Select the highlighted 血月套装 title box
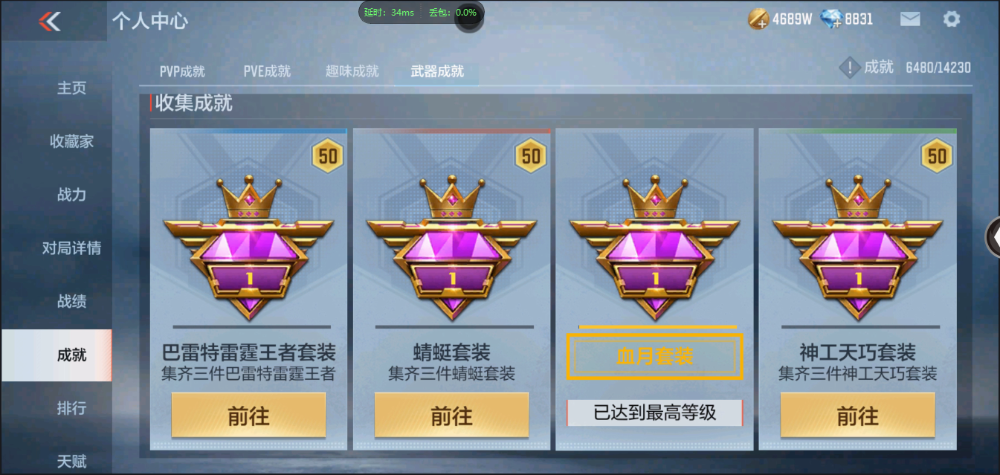The width and height of the screenshot is (1000, 475). click(x=655, y=356)
